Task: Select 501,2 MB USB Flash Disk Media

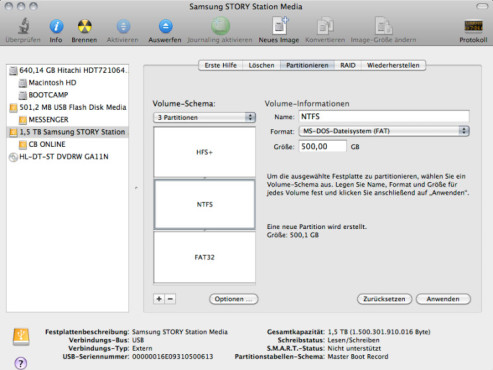Action: click(68, 107)
